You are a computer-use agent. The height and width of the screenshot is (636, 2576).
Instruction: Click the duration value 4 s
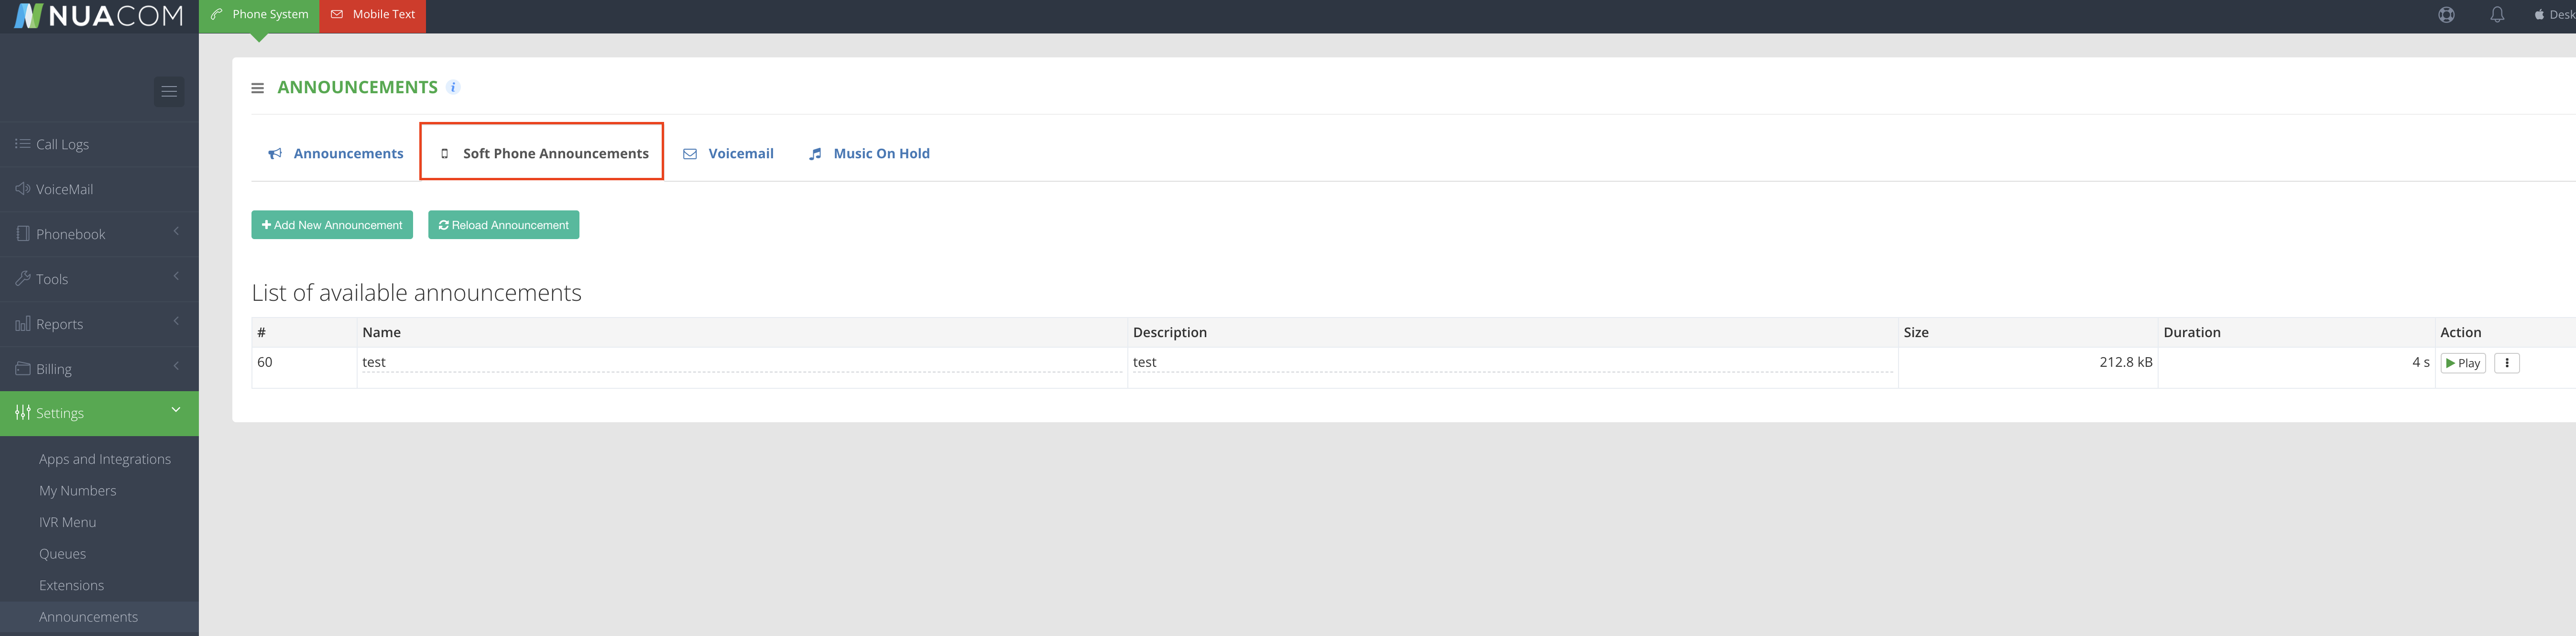click(2421, 362)
